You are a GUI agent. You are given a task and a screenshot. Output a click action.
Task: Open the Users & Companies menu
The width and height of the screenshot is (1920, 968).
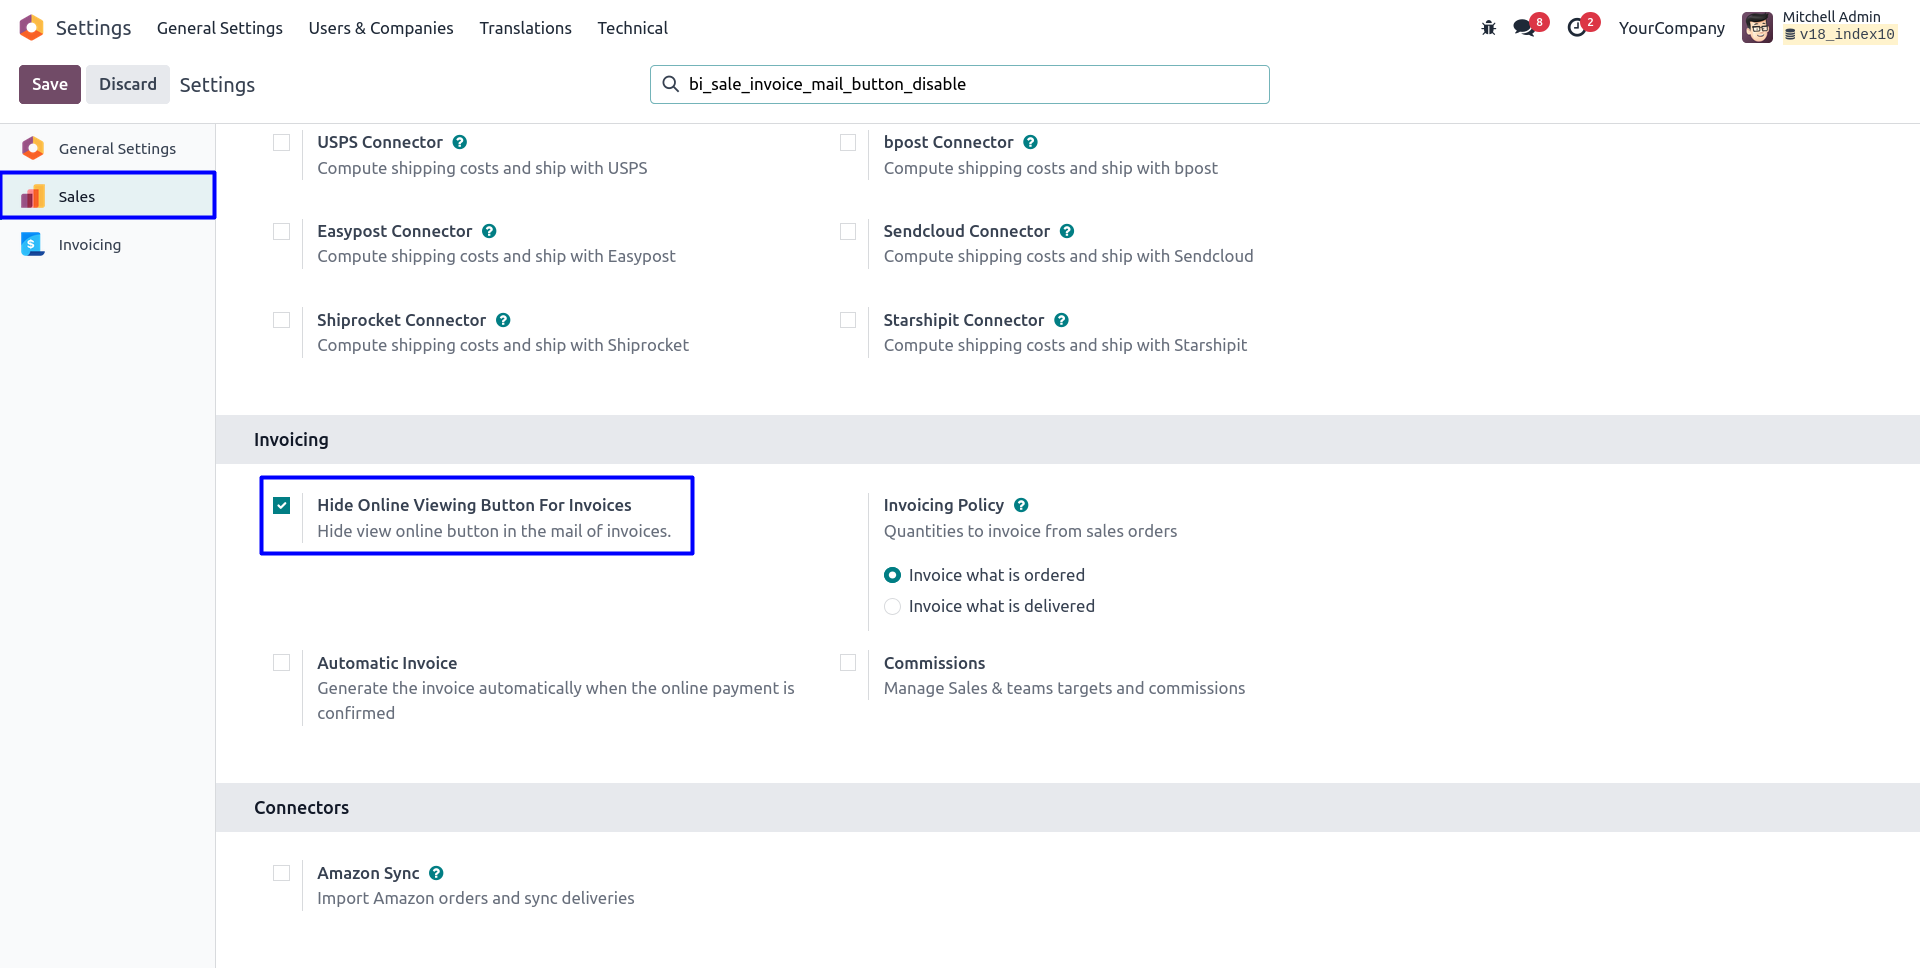[381, 28]
